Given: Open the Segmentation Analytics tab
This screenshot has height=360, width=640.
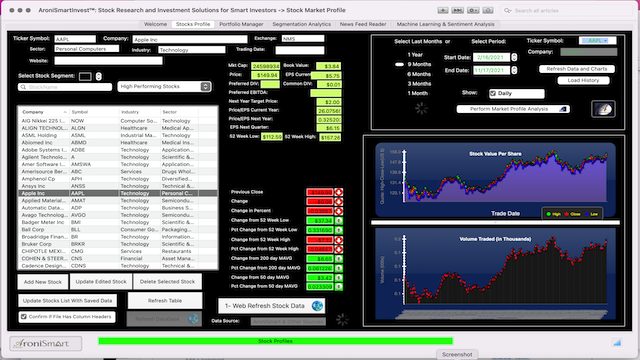Looking at the screenshot, I should 302,24.
